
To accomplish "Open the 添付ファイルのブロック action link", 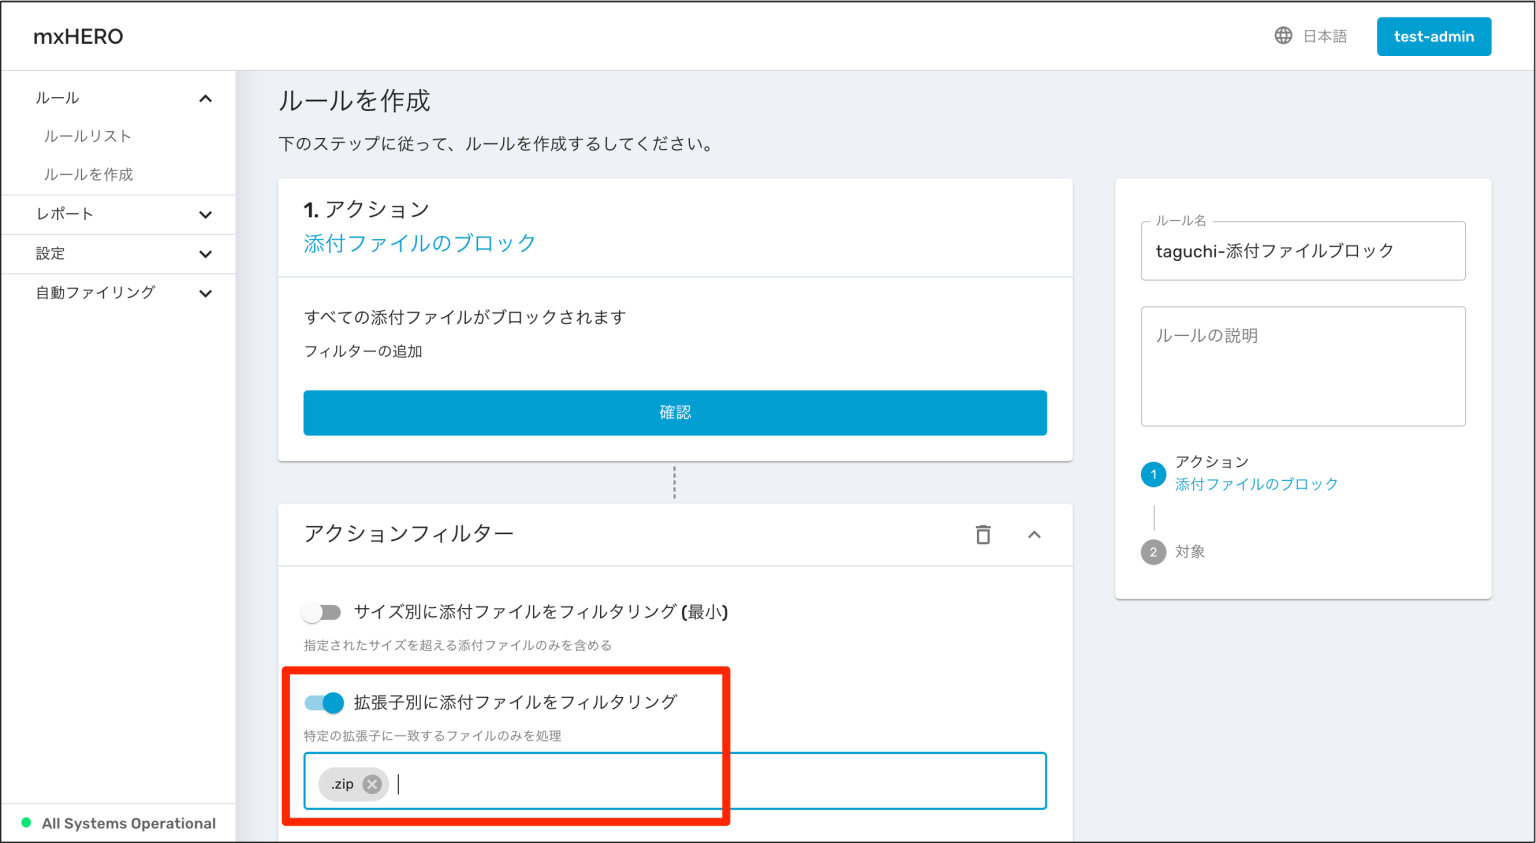I will [x=419, y=243].
